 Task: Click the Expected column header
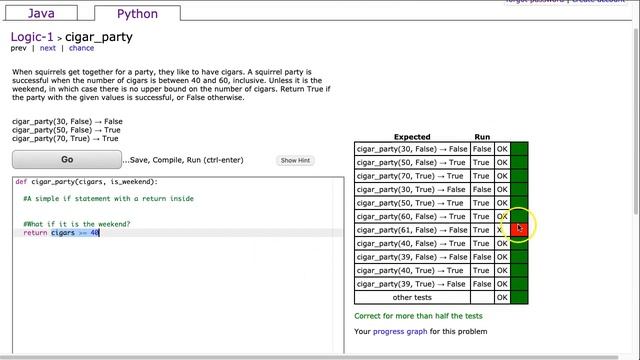[412, 137]
